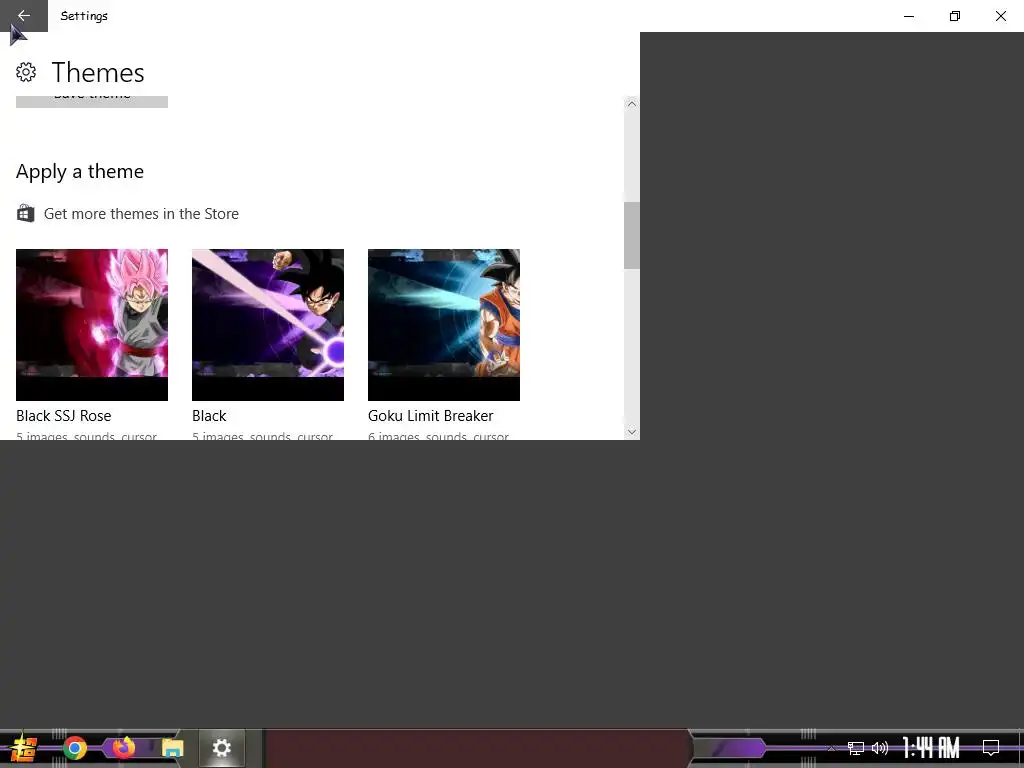The height and width of the screenshot is (768, 1024).
Task: Click the 'Apply a theme' heading
Action: tap(80, 171)
